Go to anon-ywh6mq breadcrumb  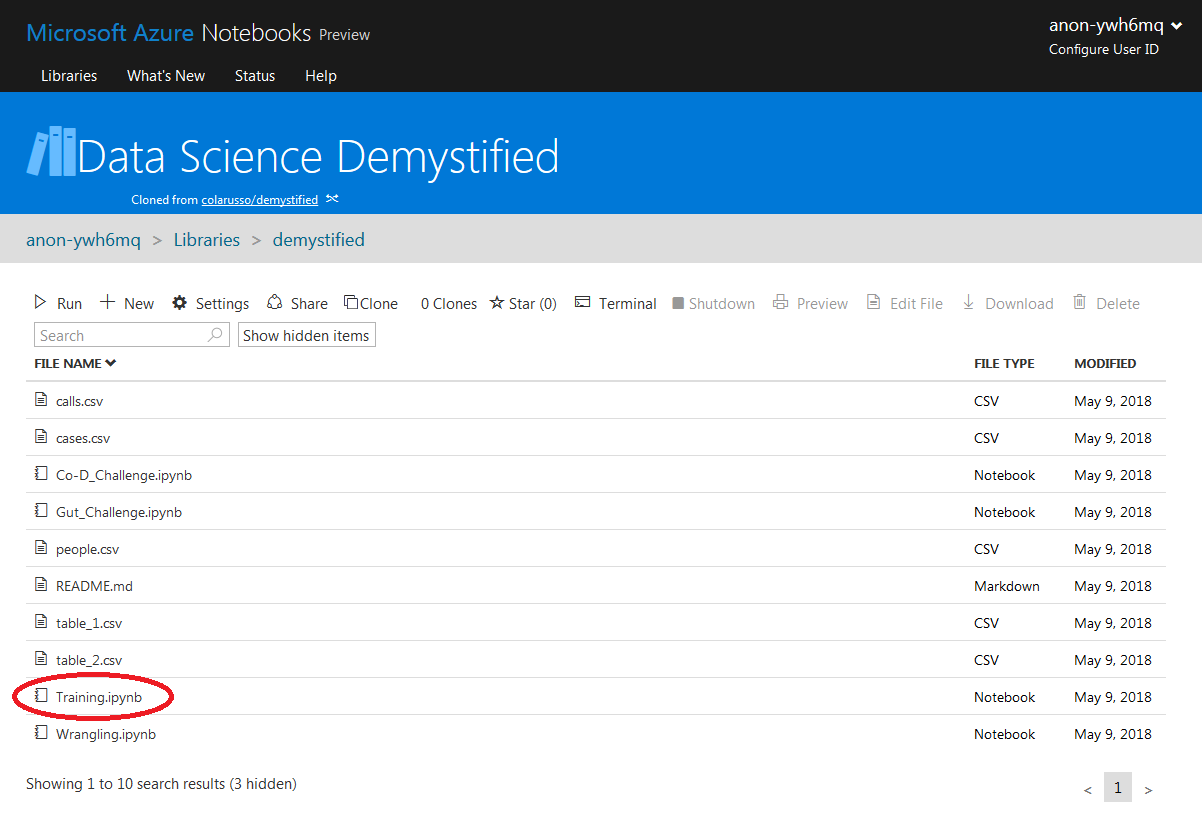[x=83, y=240]
